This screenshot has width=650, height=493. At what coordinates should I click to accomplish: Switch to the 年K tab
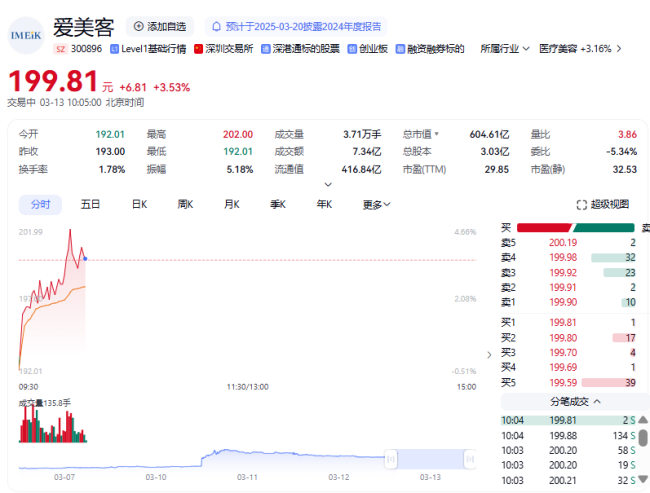[324, 204]
